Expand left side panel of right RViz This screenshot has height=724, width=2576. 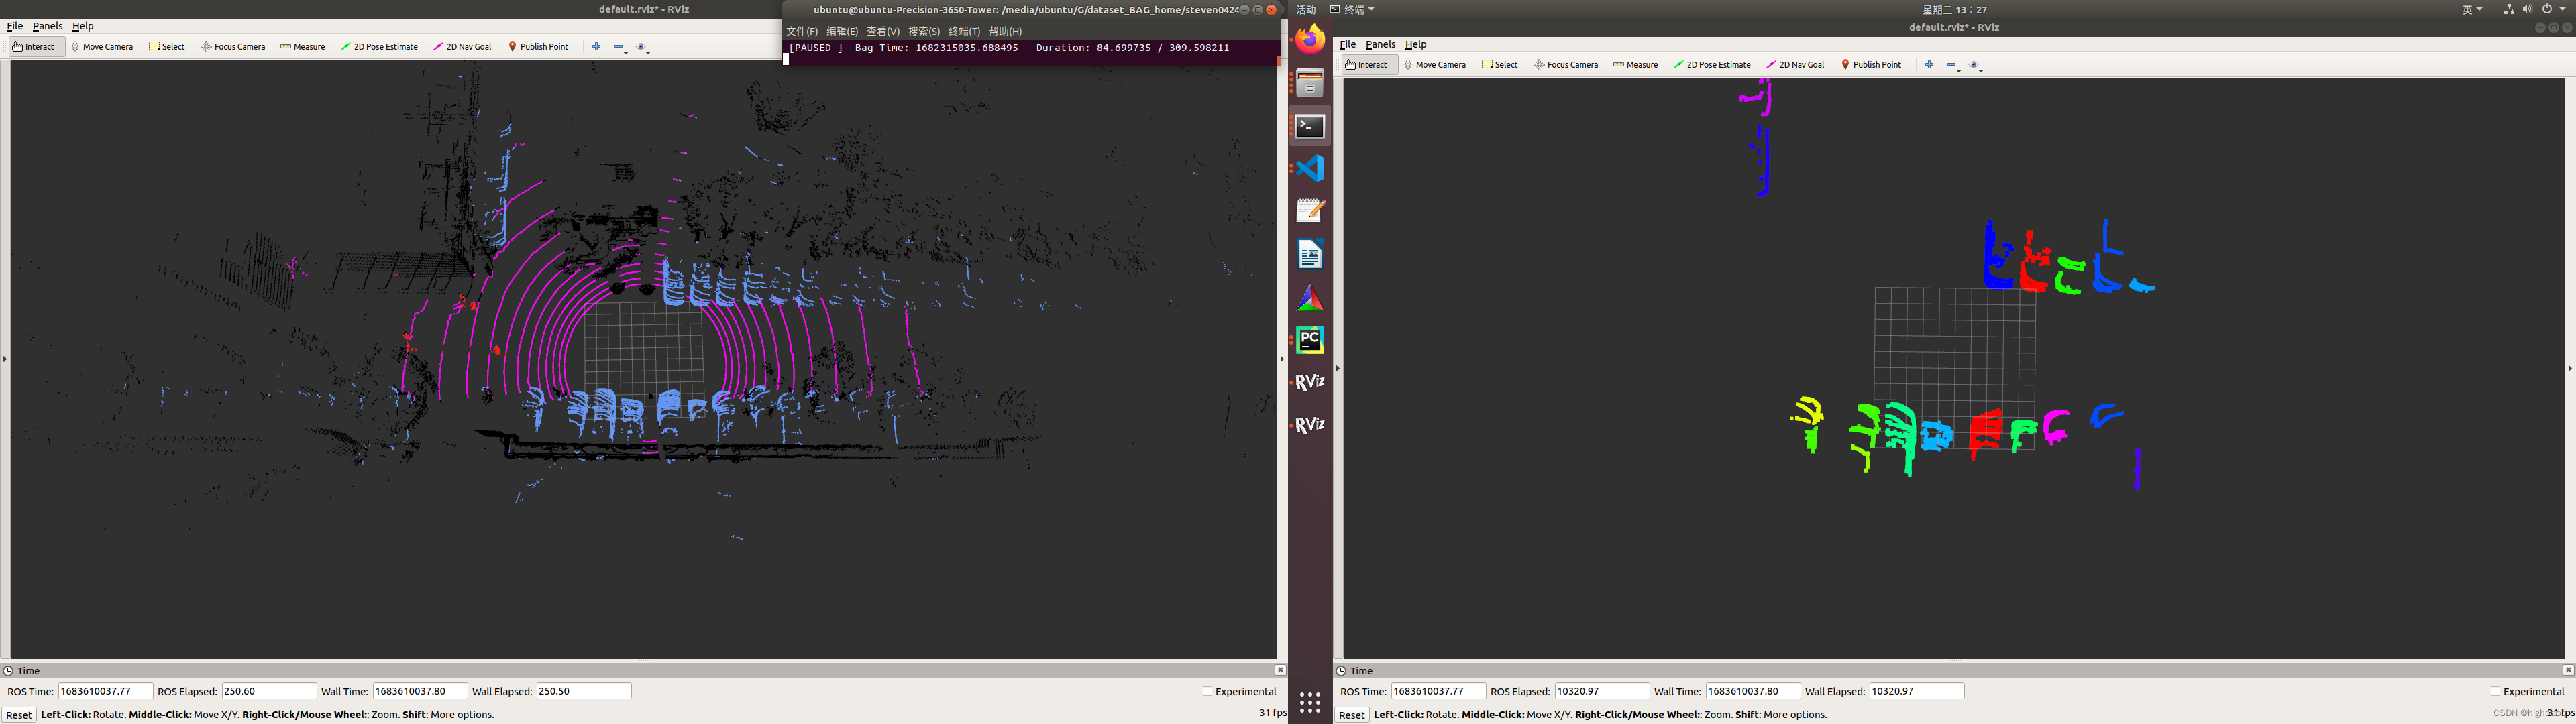pyautogui.click(x=1337, y=368)
